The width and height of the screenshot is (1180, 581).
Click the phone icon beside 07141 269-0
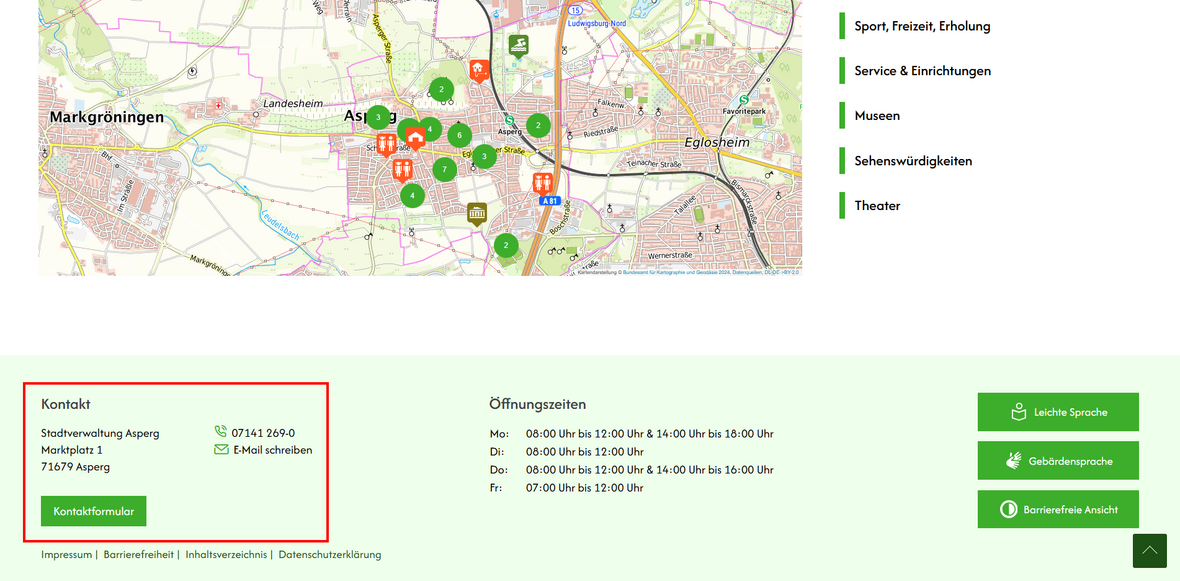click(221, 432)
